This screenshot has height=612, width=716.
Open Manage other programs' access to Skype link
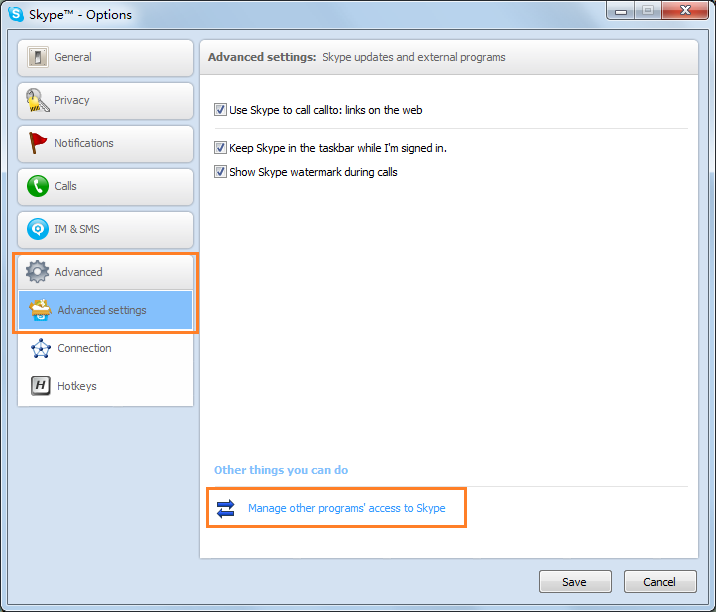[x=347, y=508]
